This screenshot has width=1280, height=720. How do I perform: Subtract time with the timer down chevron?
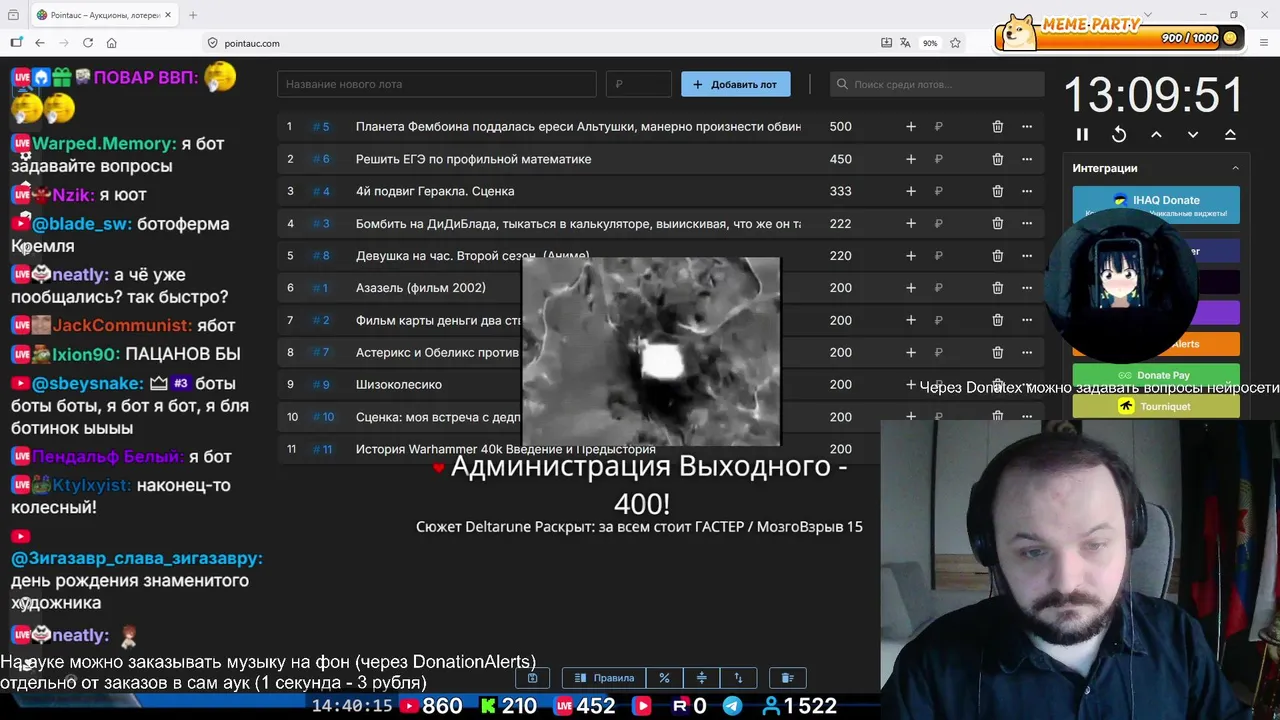point(1193,134)
